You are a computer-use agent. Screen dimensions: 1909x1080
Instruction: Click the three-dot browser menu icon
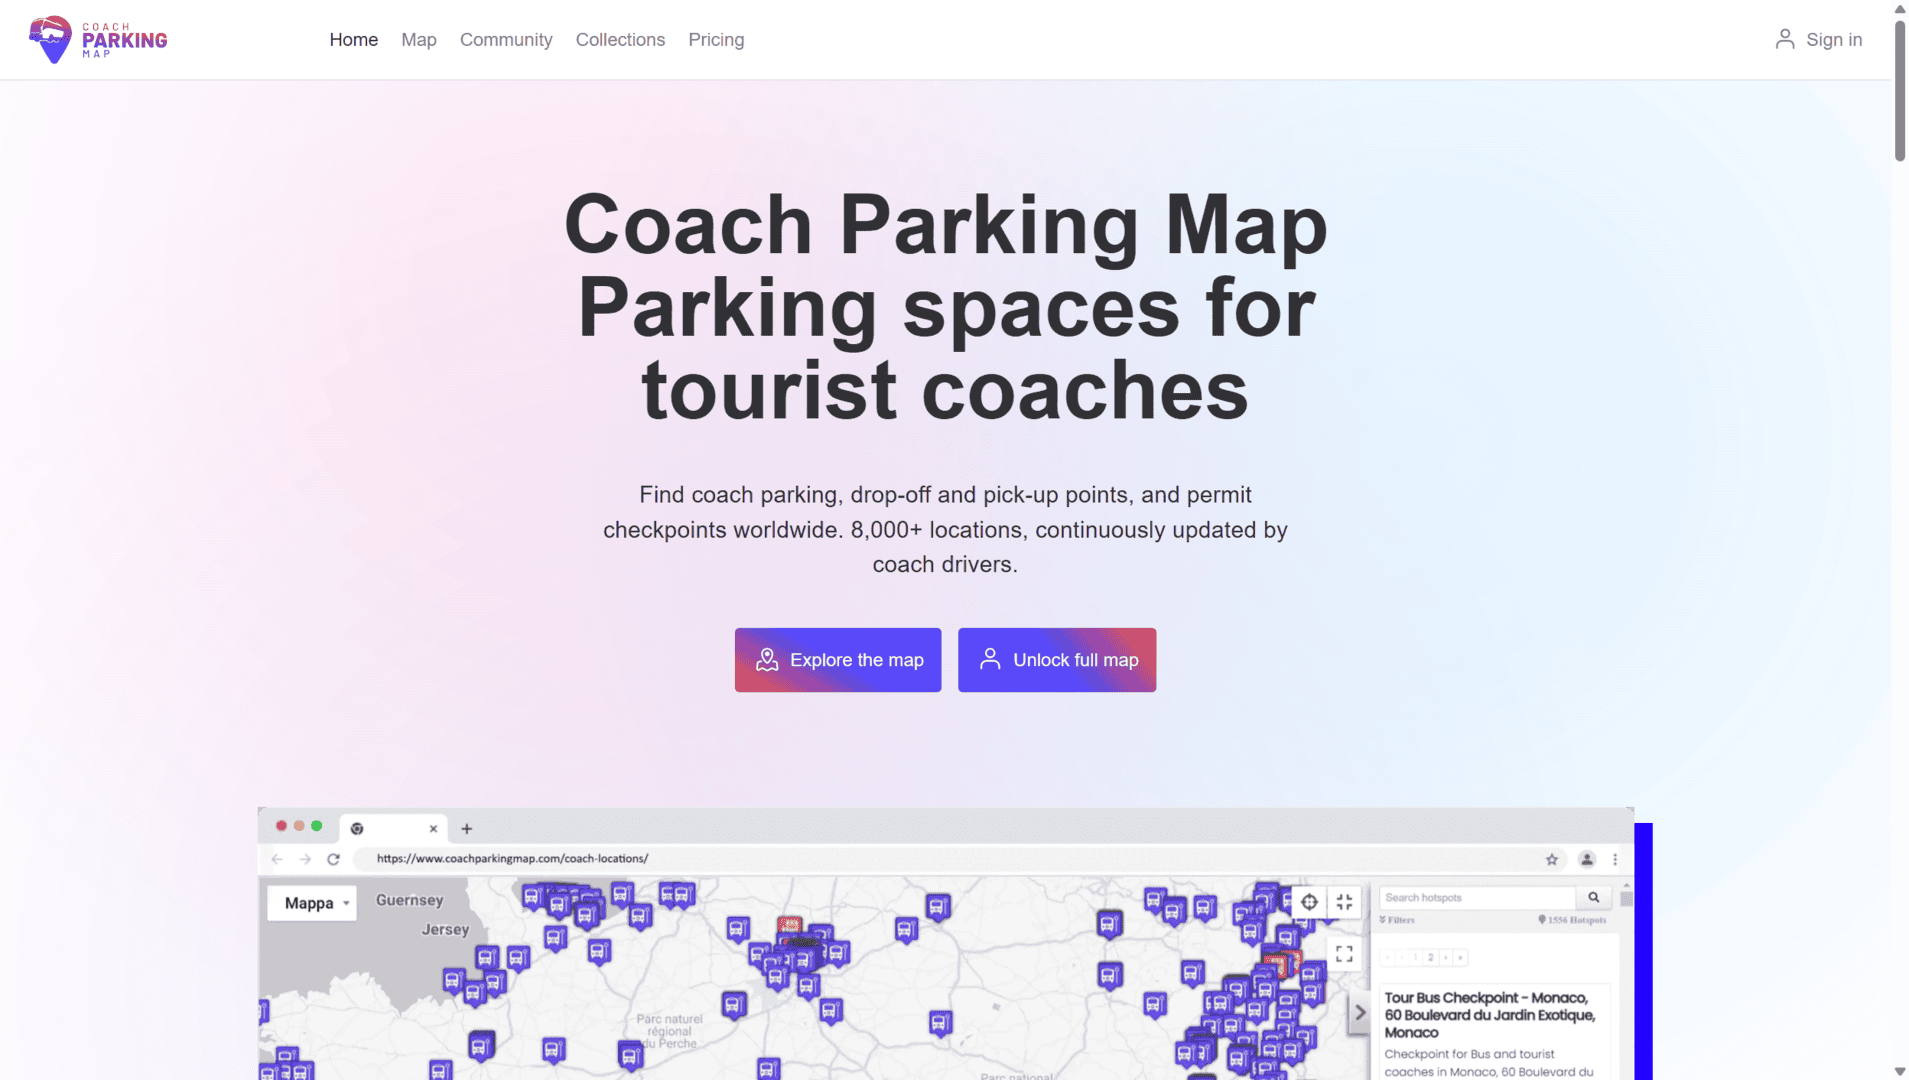click(x=1614, y=859)
